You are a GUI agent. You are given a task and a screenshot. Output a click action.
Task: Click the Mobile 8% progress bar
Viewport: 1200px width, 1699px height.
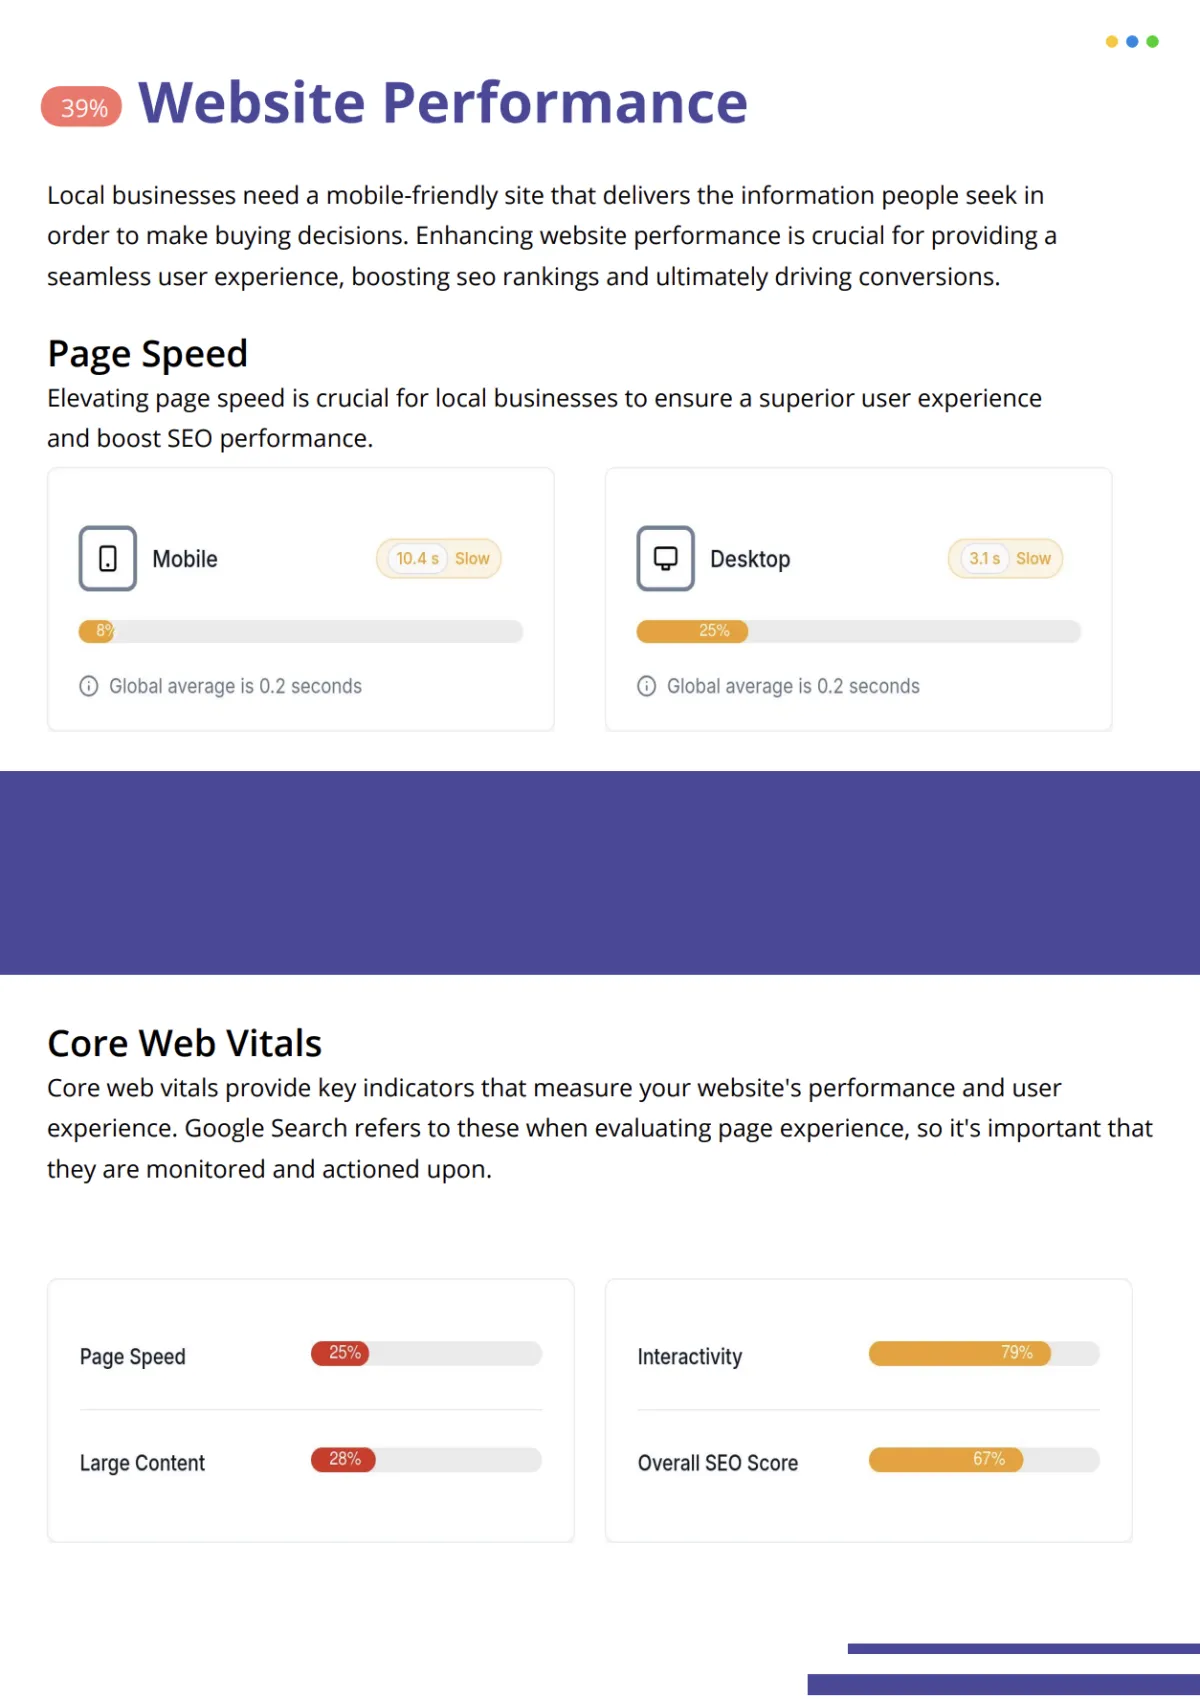point(301,631)
